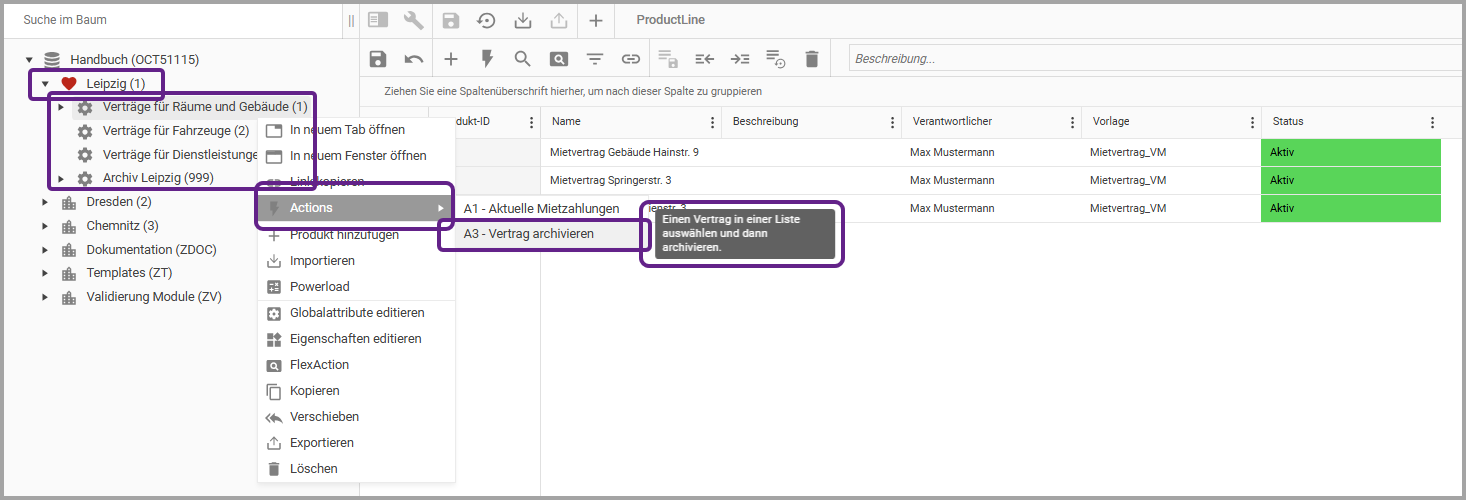Choose 'In neuem Tab öffnen' from context menu

tap(346, 130)
